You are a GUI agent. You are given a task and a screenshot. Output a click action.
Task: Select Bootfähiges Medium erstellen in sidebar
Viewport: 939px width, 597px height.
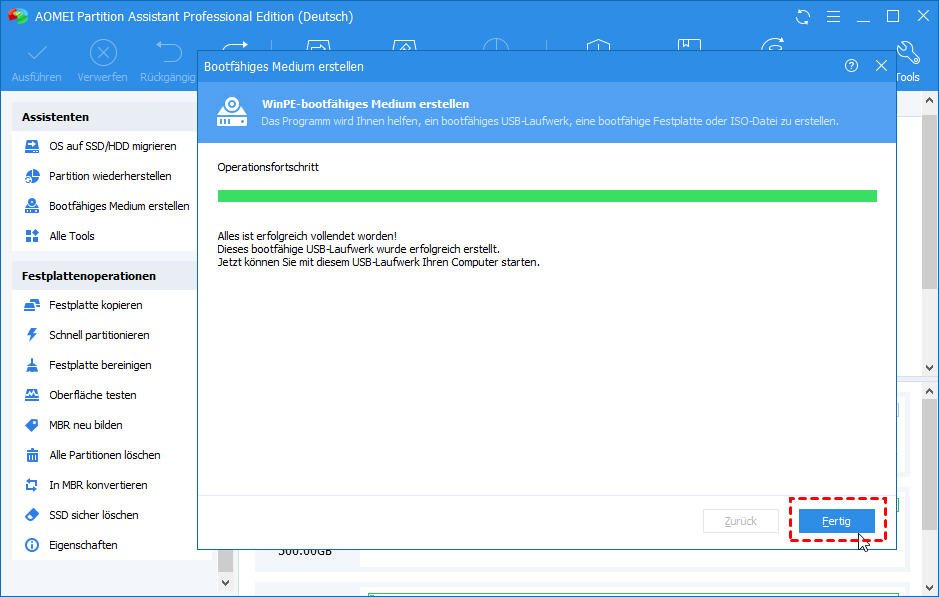[119, 206]
